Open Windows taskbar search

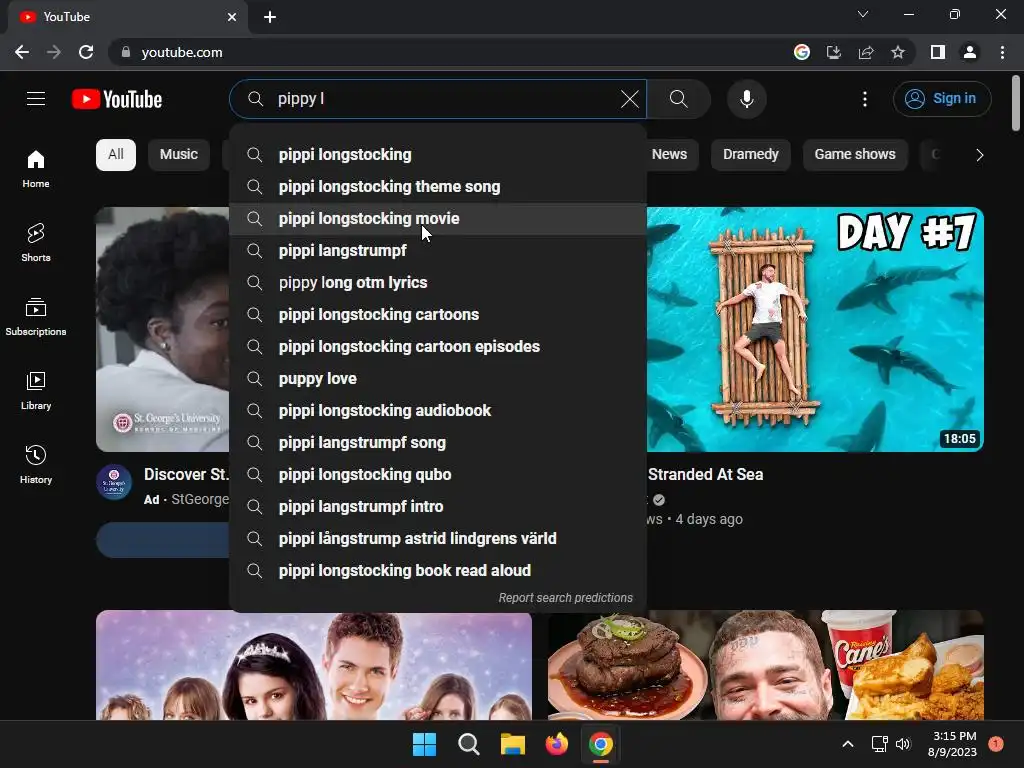468,744
